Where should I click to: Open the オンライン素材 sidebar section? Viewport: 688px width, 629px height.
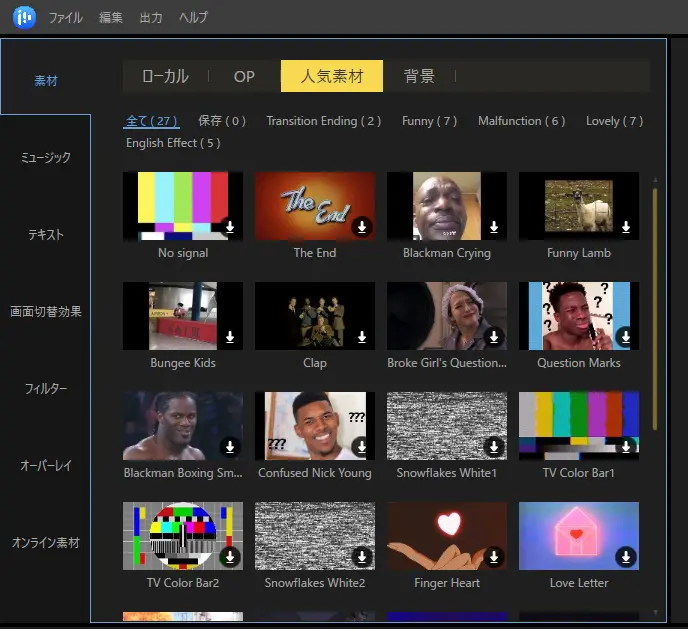pos(46,543)
